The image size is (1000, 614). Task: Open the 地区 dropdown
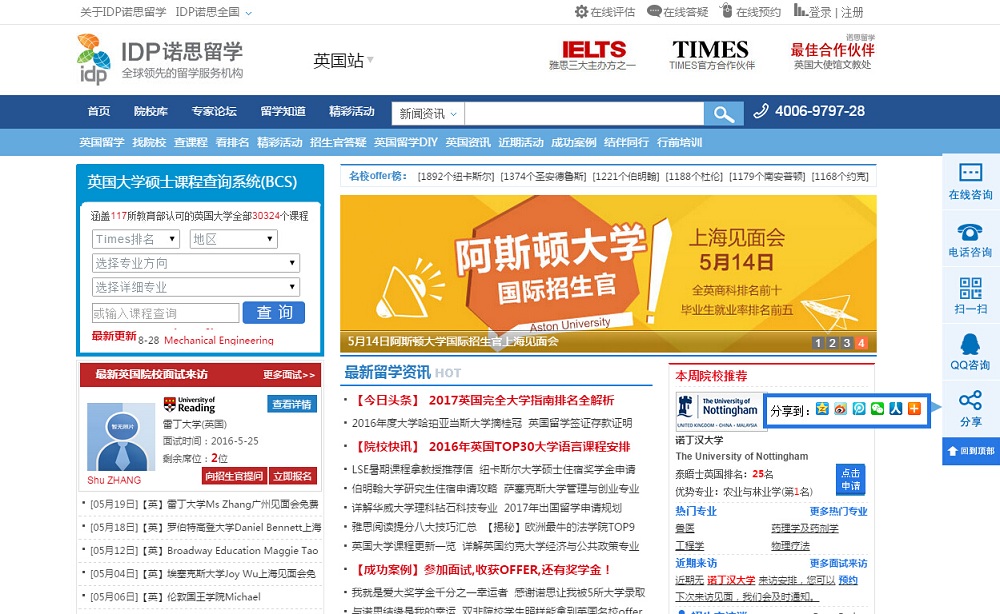pos(233,239)
